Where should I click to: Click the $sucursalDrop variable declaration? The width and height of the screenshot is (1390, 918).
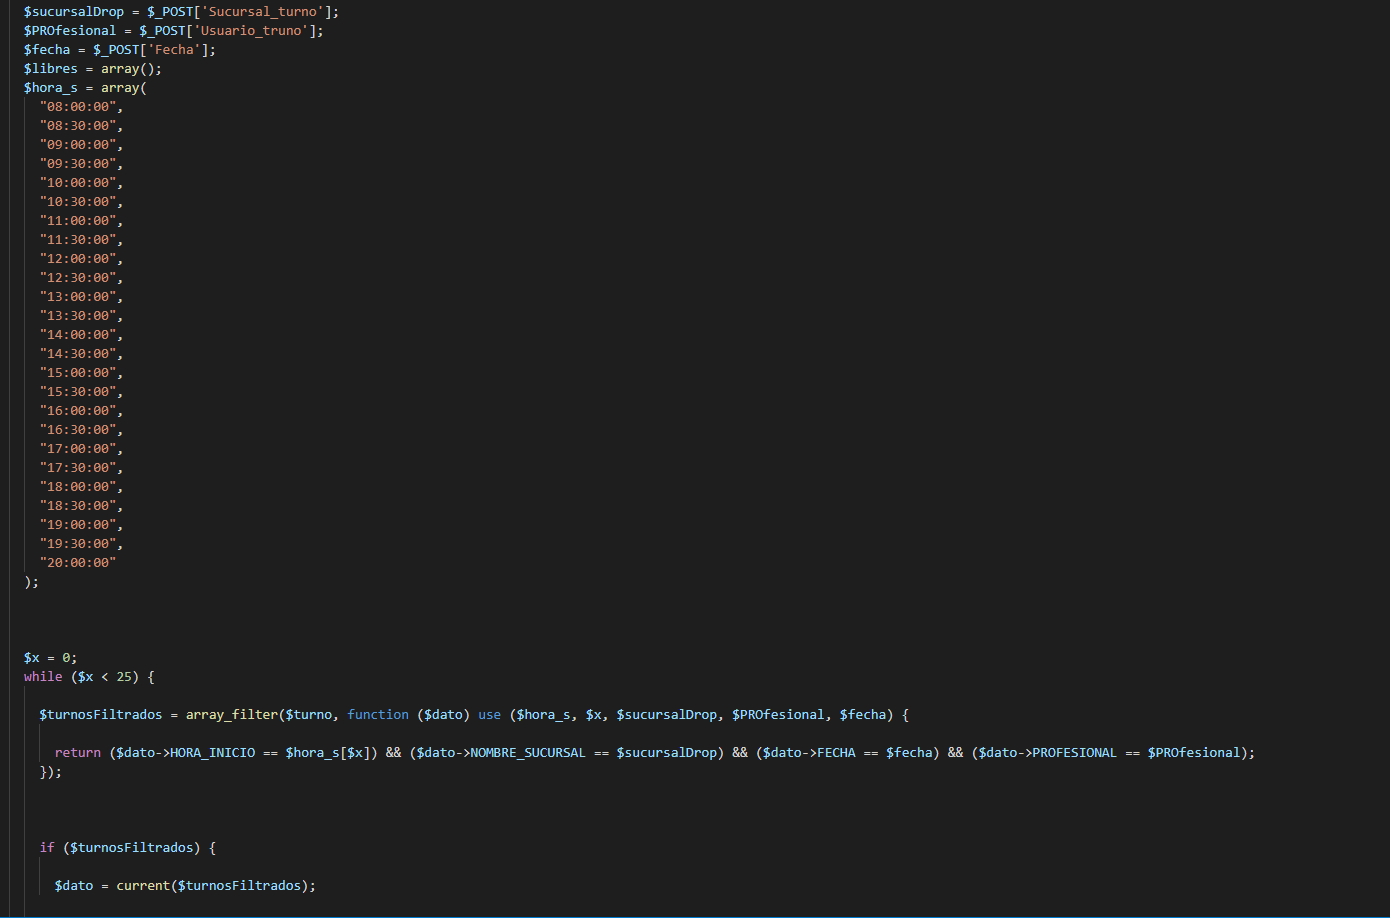click(74, 12)
